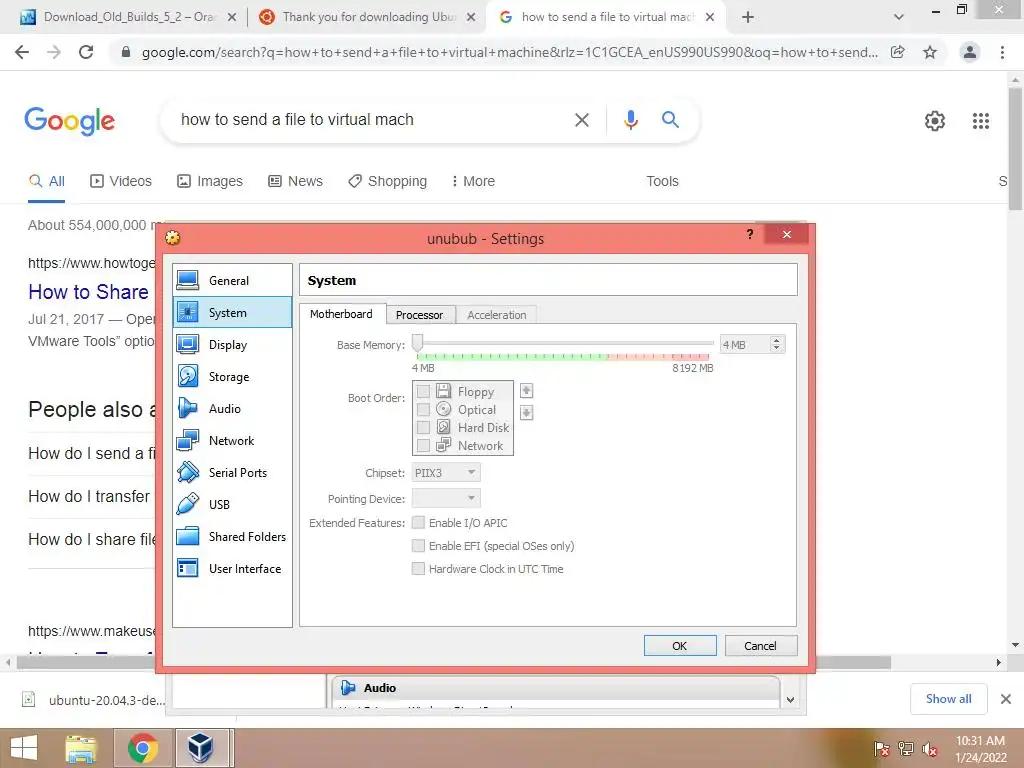Image resolution: width=1024 pixels, height=768 pixels.
Task: Select General icon in Settings sidebar
Action: pyautogui.click(x=187, y=280)
